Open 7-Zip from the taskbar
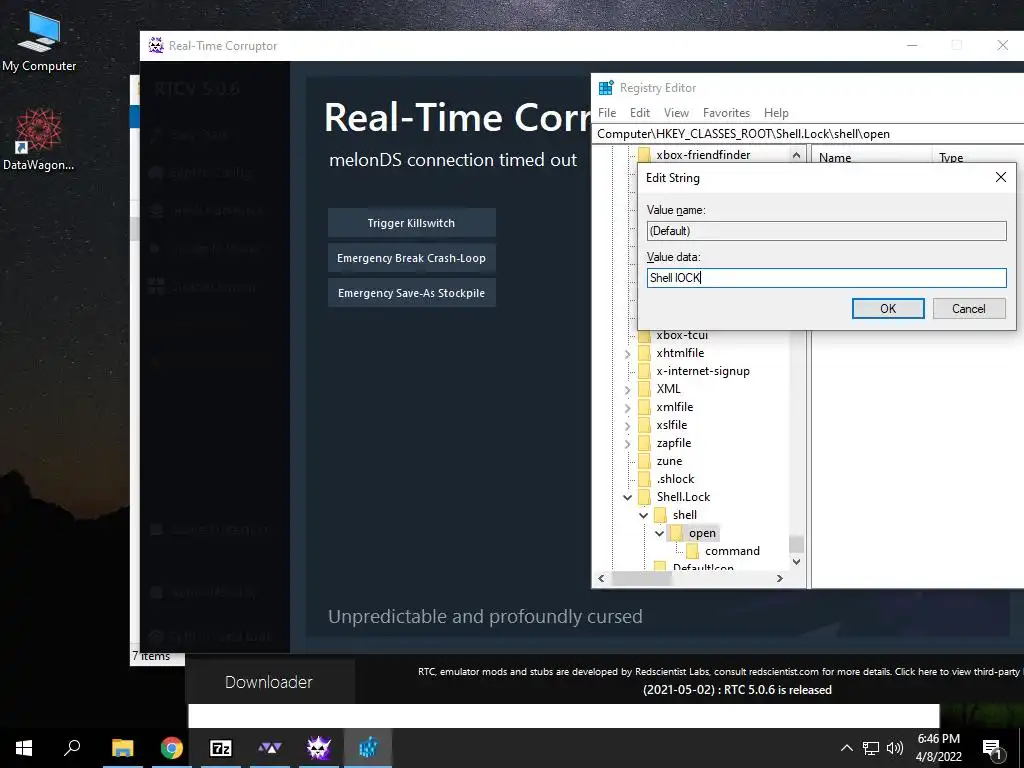Viewport: 1024px width, 768px height. pyautogui.click(x=221, y=748)
